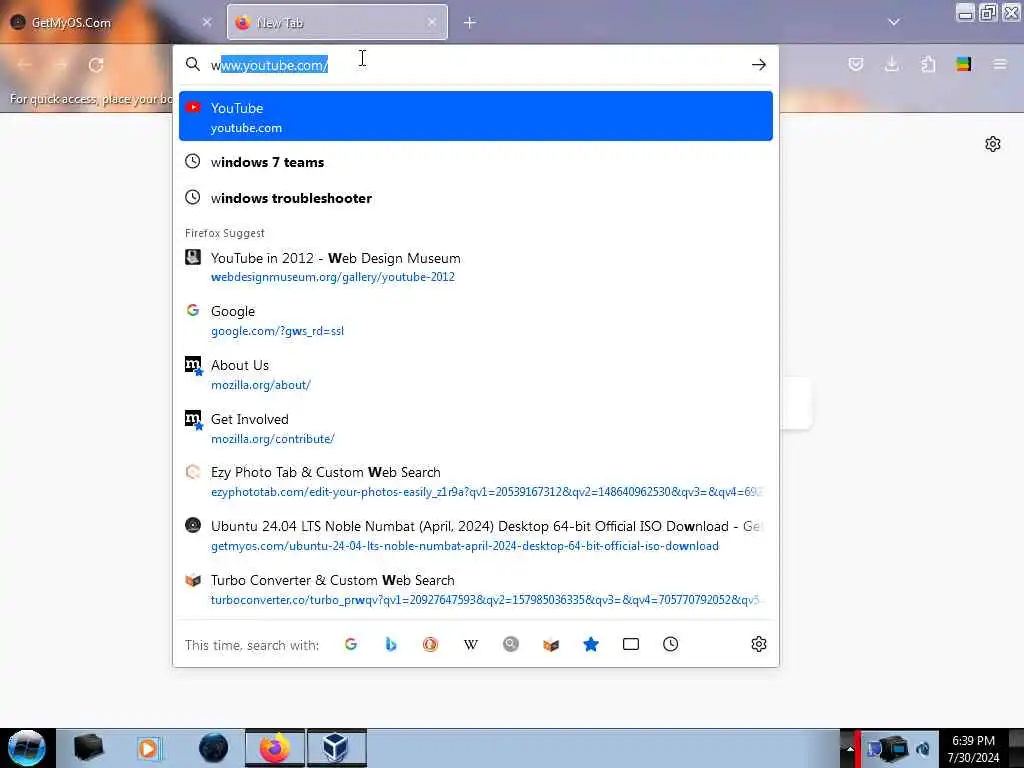The width and height of the screenshot is (1024, 768).
Task: Open the Get Involved mozilla.org suggestion
Action: coord(475,428)
